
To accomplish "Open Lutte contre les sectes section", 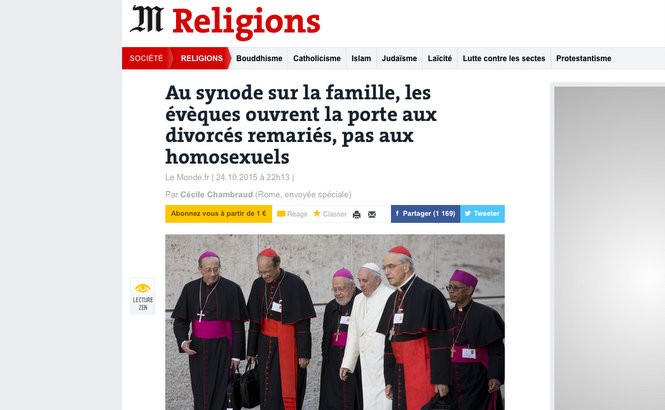I will [x=504, y=59].
